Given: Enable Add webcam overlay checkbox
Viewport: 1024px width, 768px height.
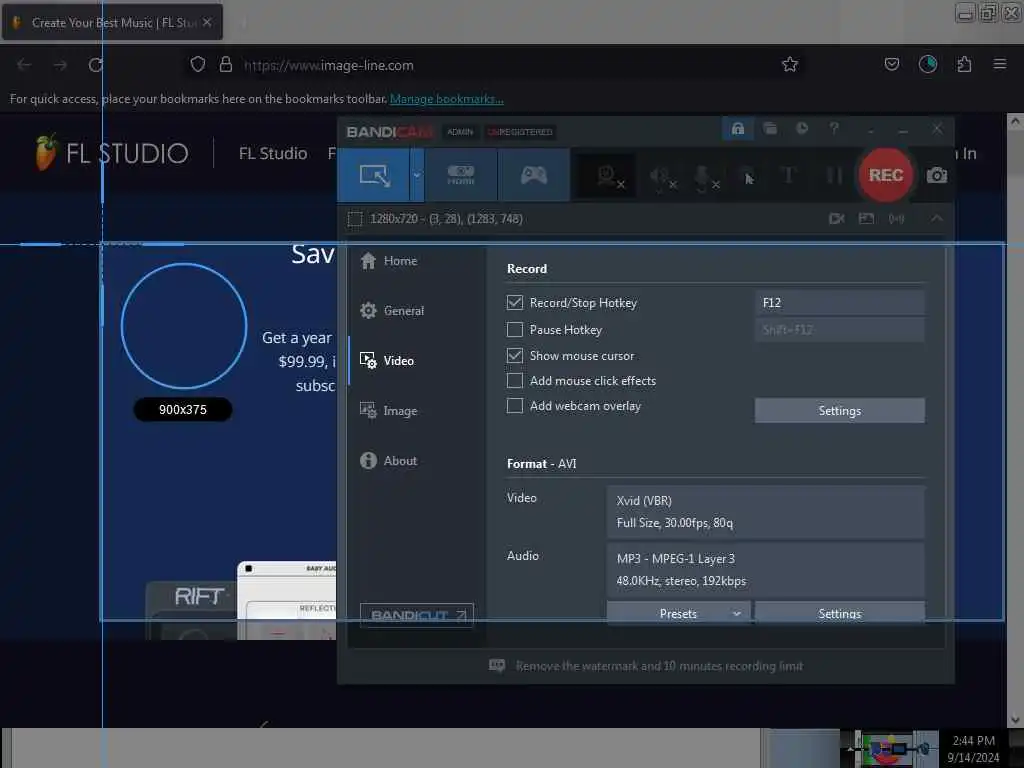Looking at the screenshot, I should tap(515, 406).
